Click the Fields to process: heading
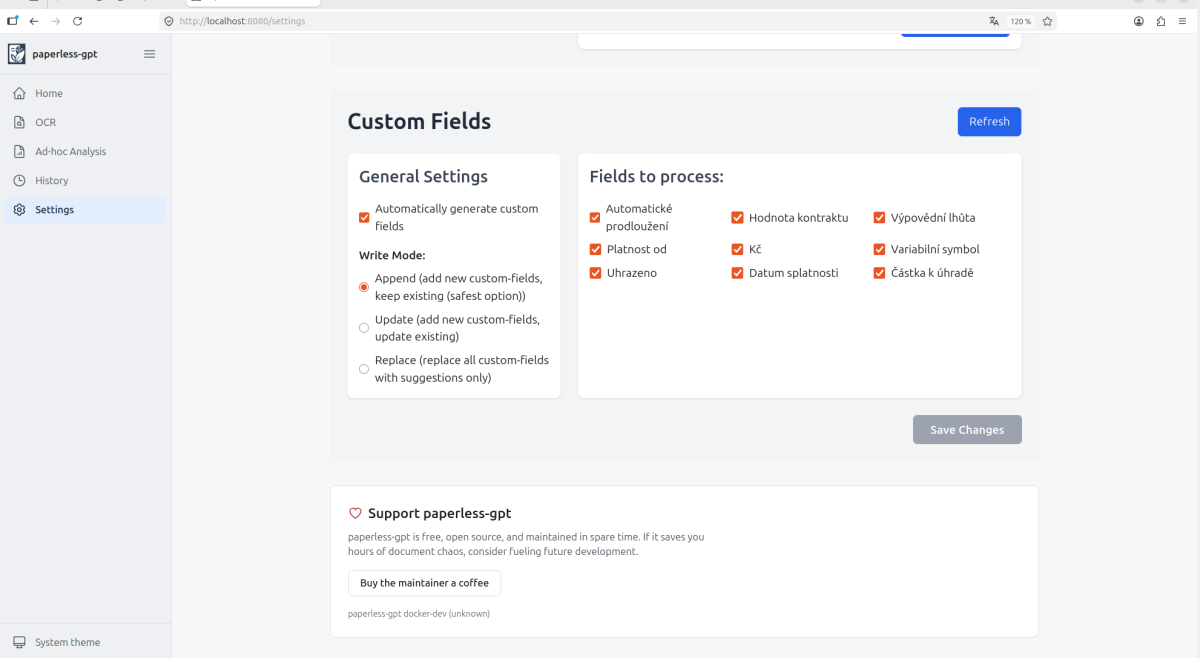The height and width of the screenshot is (658, 1200). coord(656,177)
